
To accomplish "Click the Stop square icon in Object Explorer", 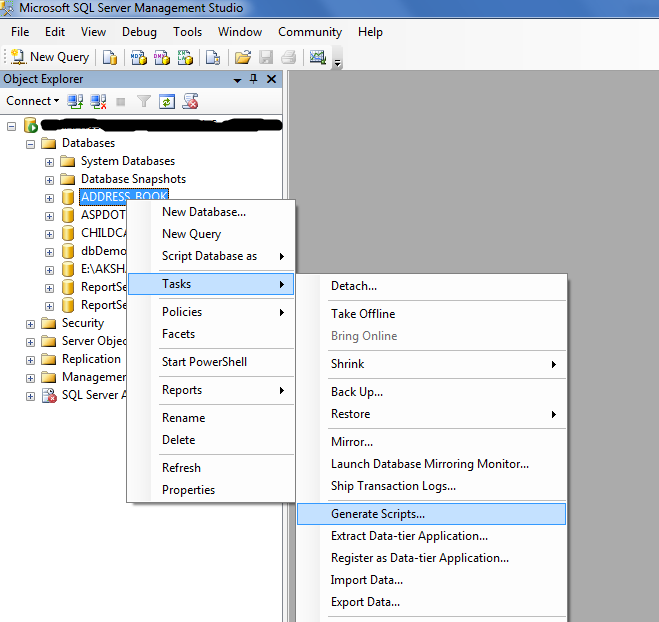I will click(x=121, y=102).
